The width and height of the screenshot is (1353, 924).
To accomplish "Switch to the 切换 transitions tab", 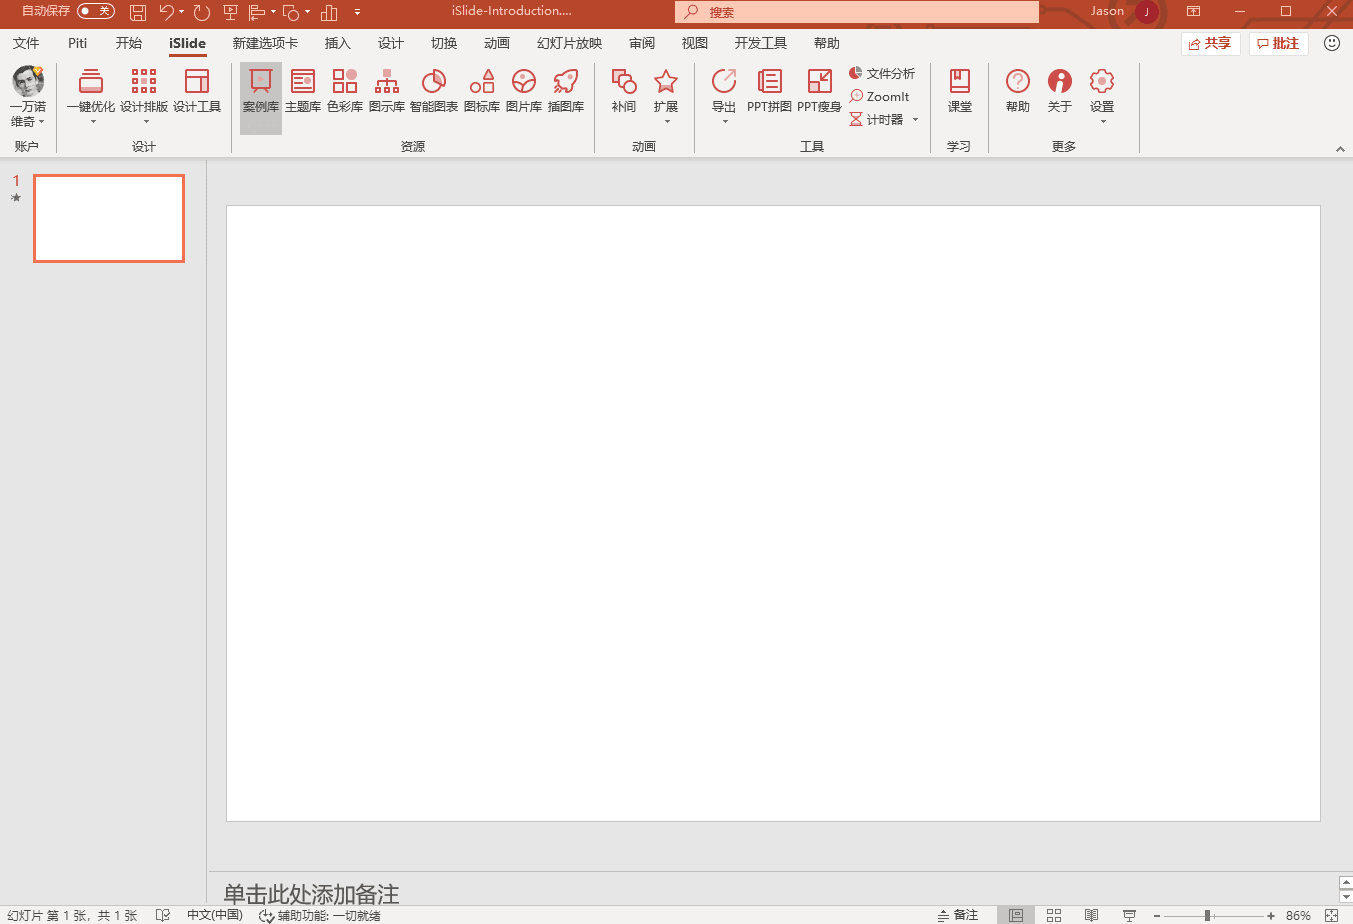I will (x=444, y=43).
